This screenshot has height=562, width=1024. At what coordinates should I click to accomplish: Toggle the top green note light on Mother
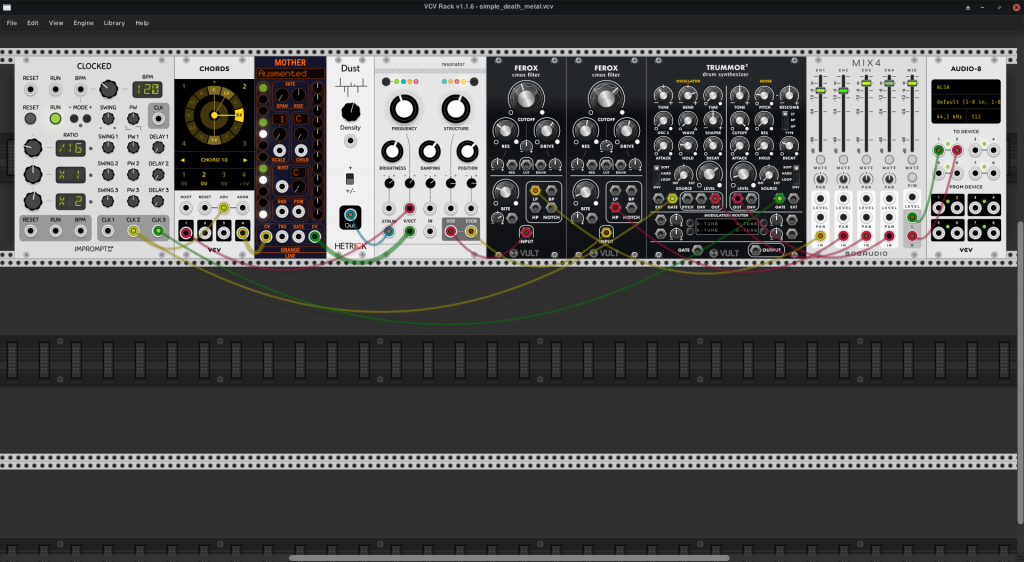pos(263,88)
